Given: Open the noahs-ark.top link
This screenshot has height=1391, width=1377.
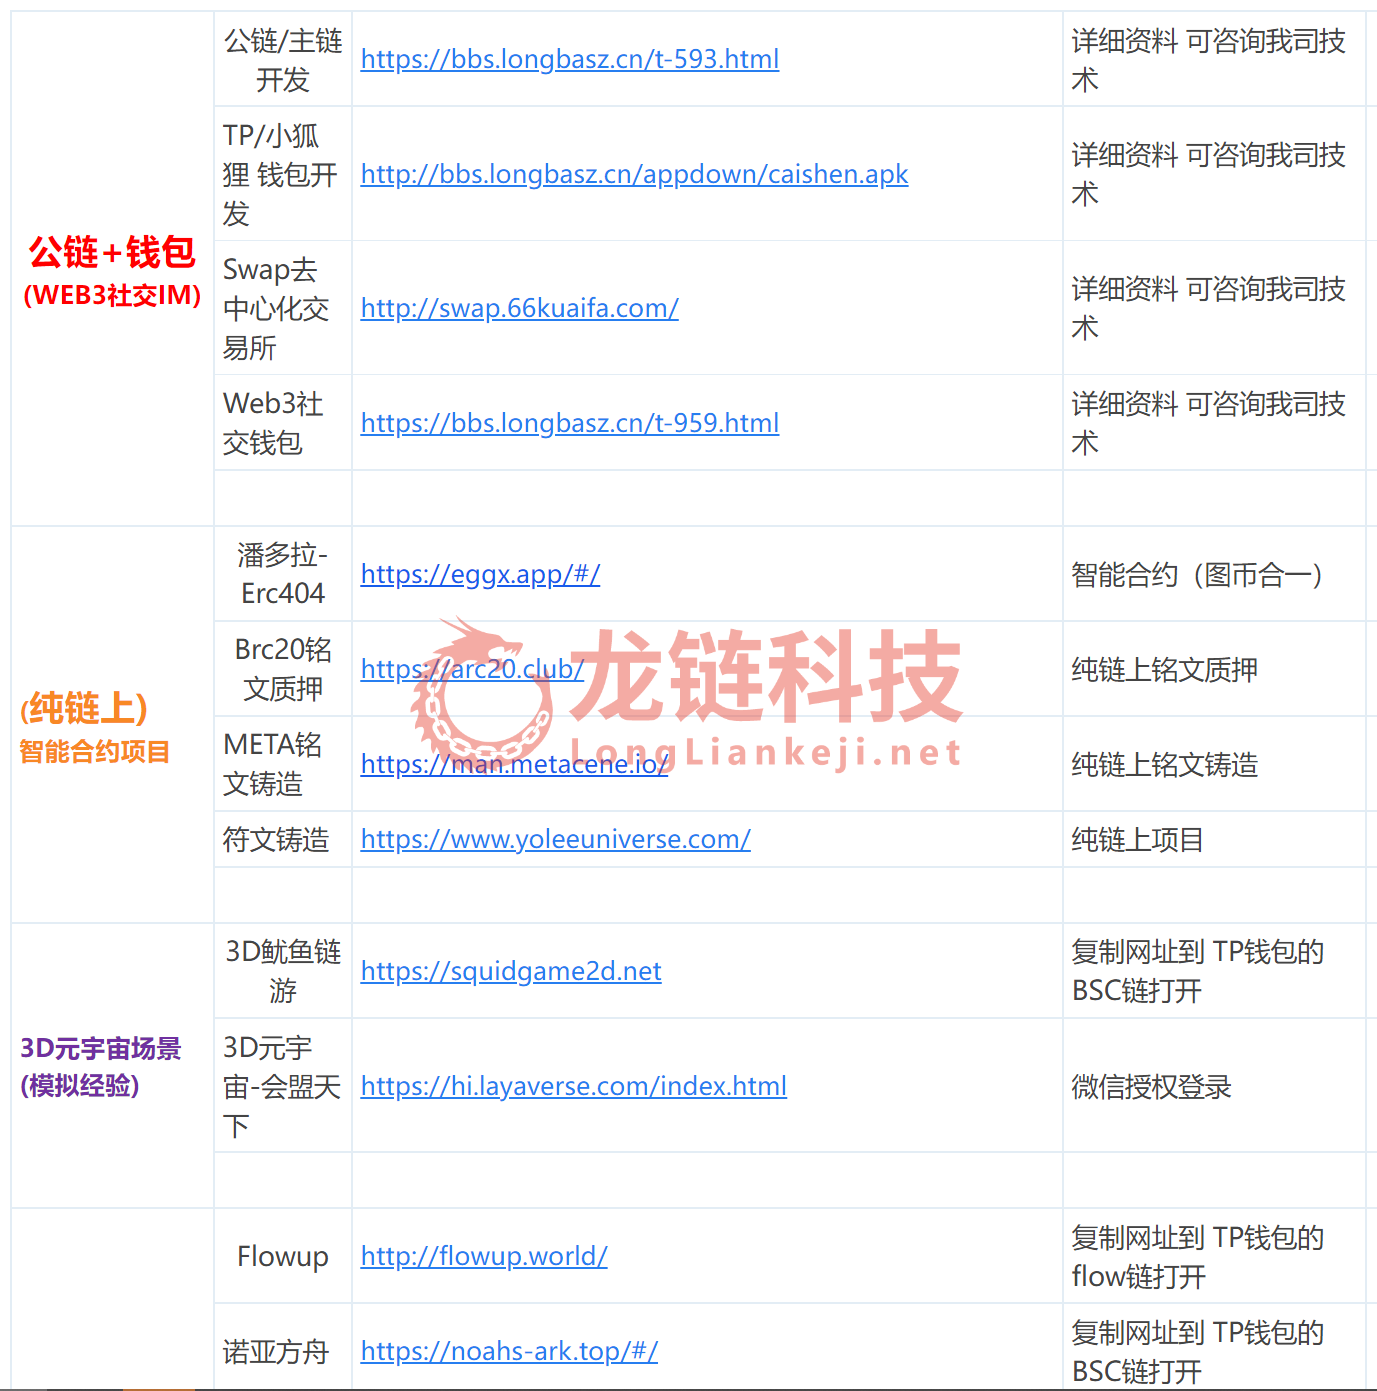Looking at the screenshot, I should [x=509, y=1351].
